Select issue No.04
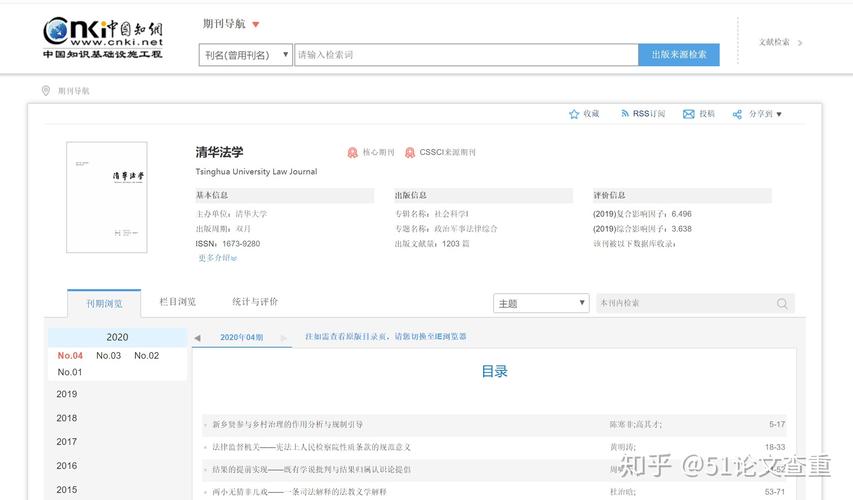853x500 pixels. pyautogui.click(x=70, y=355)
